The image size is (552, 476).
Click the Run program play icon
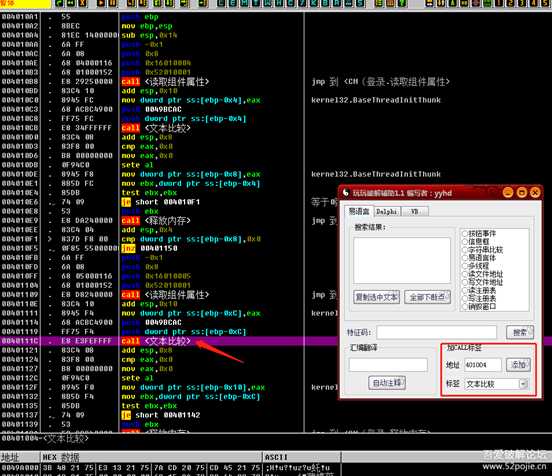coord(101,3)
